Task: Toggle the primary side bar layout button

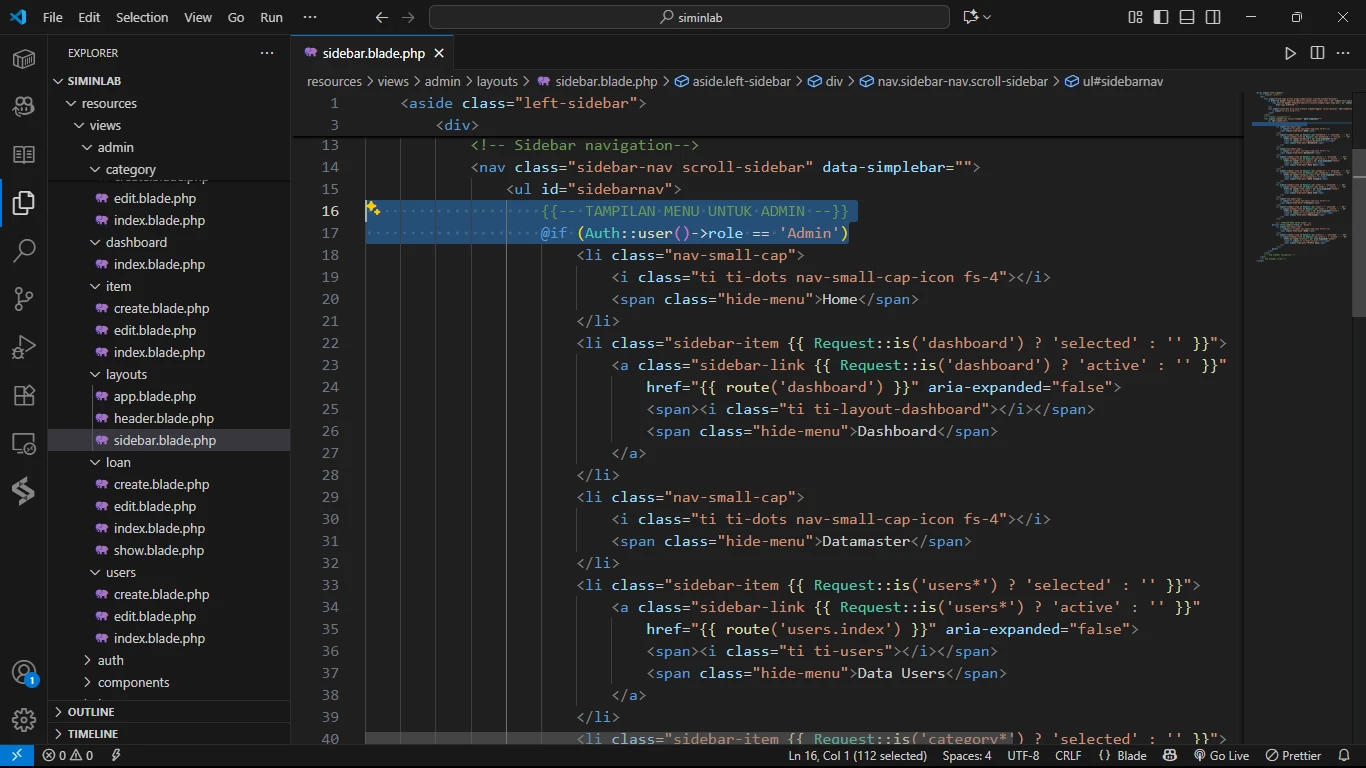Action: point(1161,17)
